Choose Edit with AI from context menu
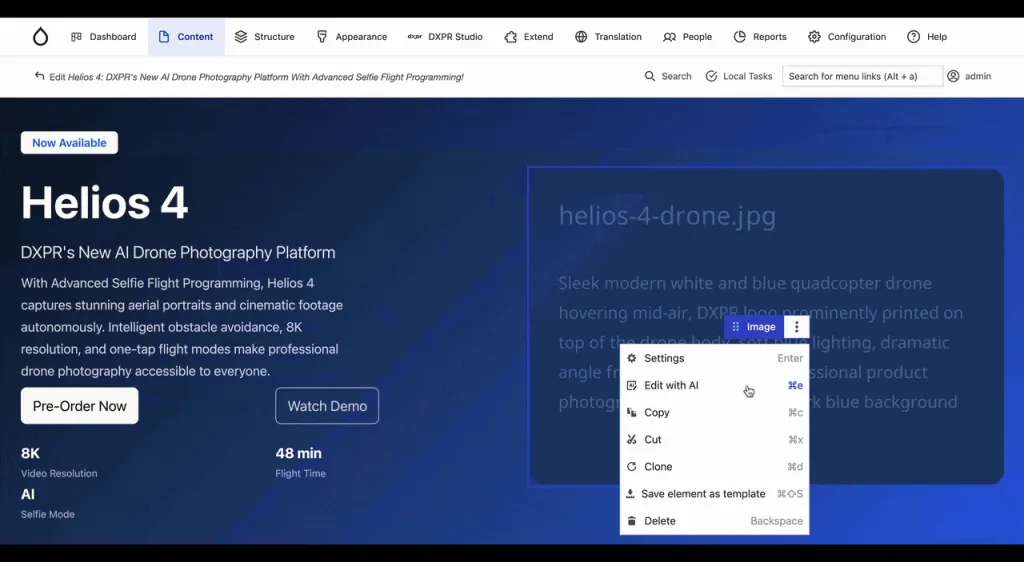The height and width of the screenshot is (562, 1024). point(714,385)
